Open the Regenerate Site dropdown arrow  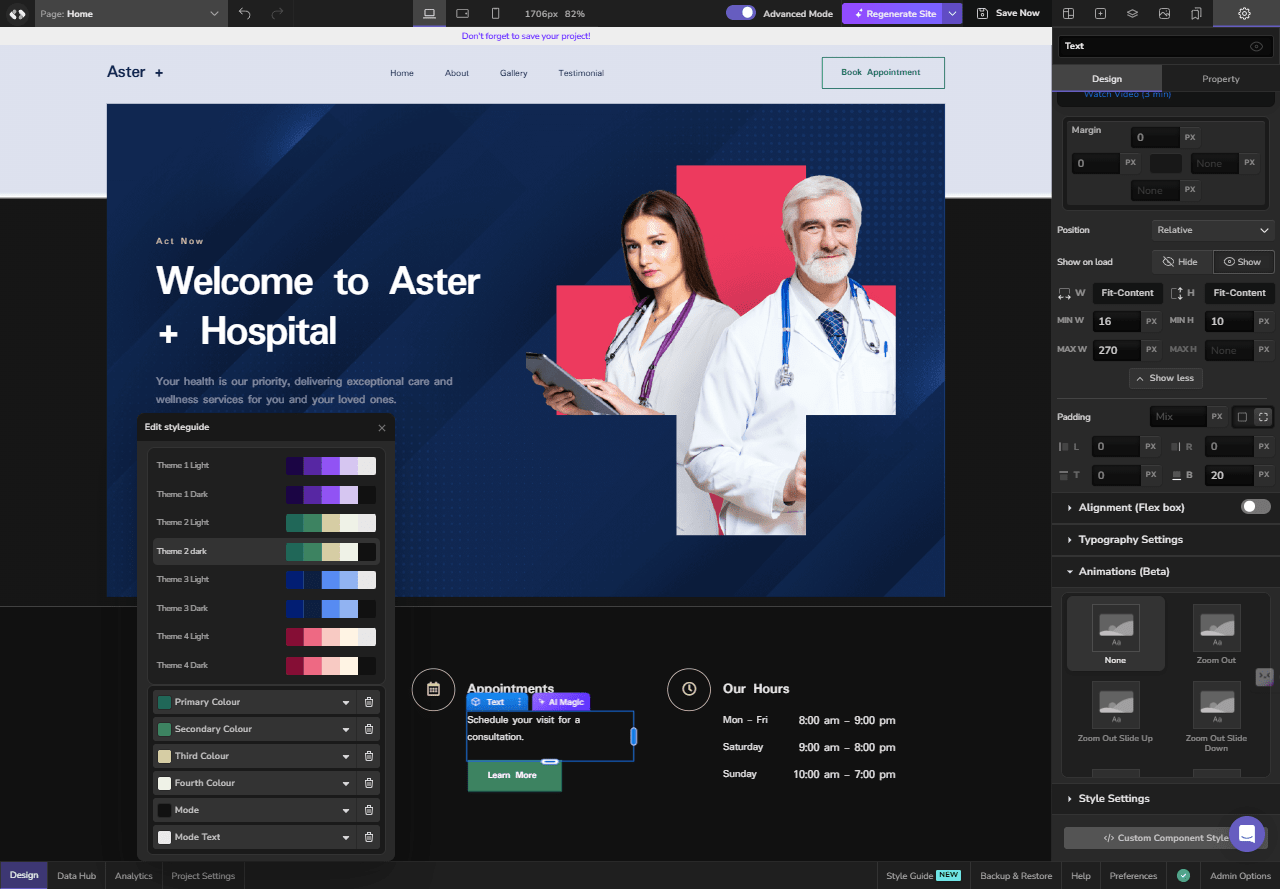click(953, 13)
